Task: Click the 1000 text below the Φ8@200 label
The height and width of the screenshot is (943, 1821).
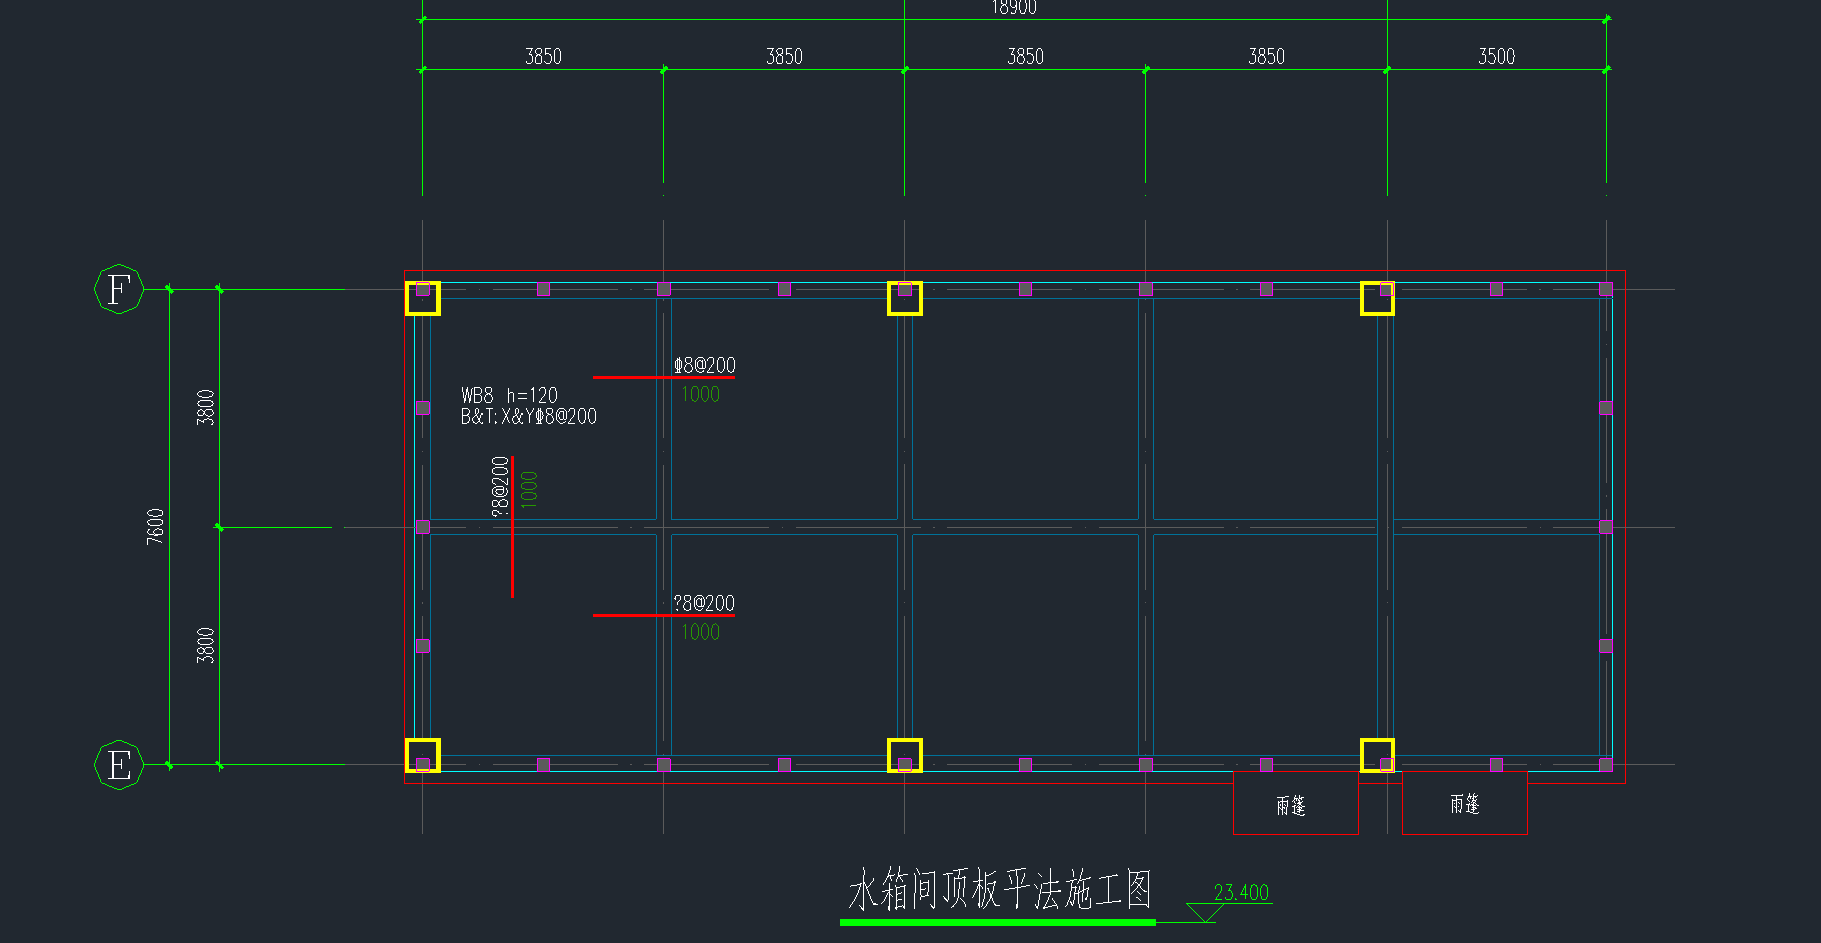Action: tap(700, 394)
